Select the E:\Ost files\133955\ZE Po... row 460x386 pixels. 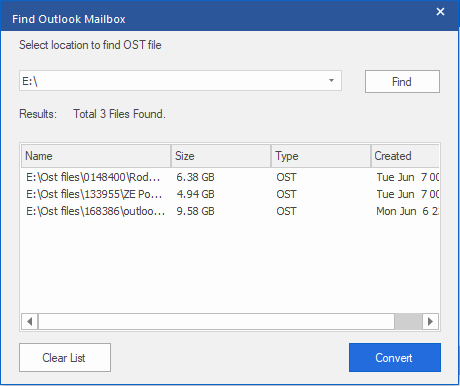[230, 194]
